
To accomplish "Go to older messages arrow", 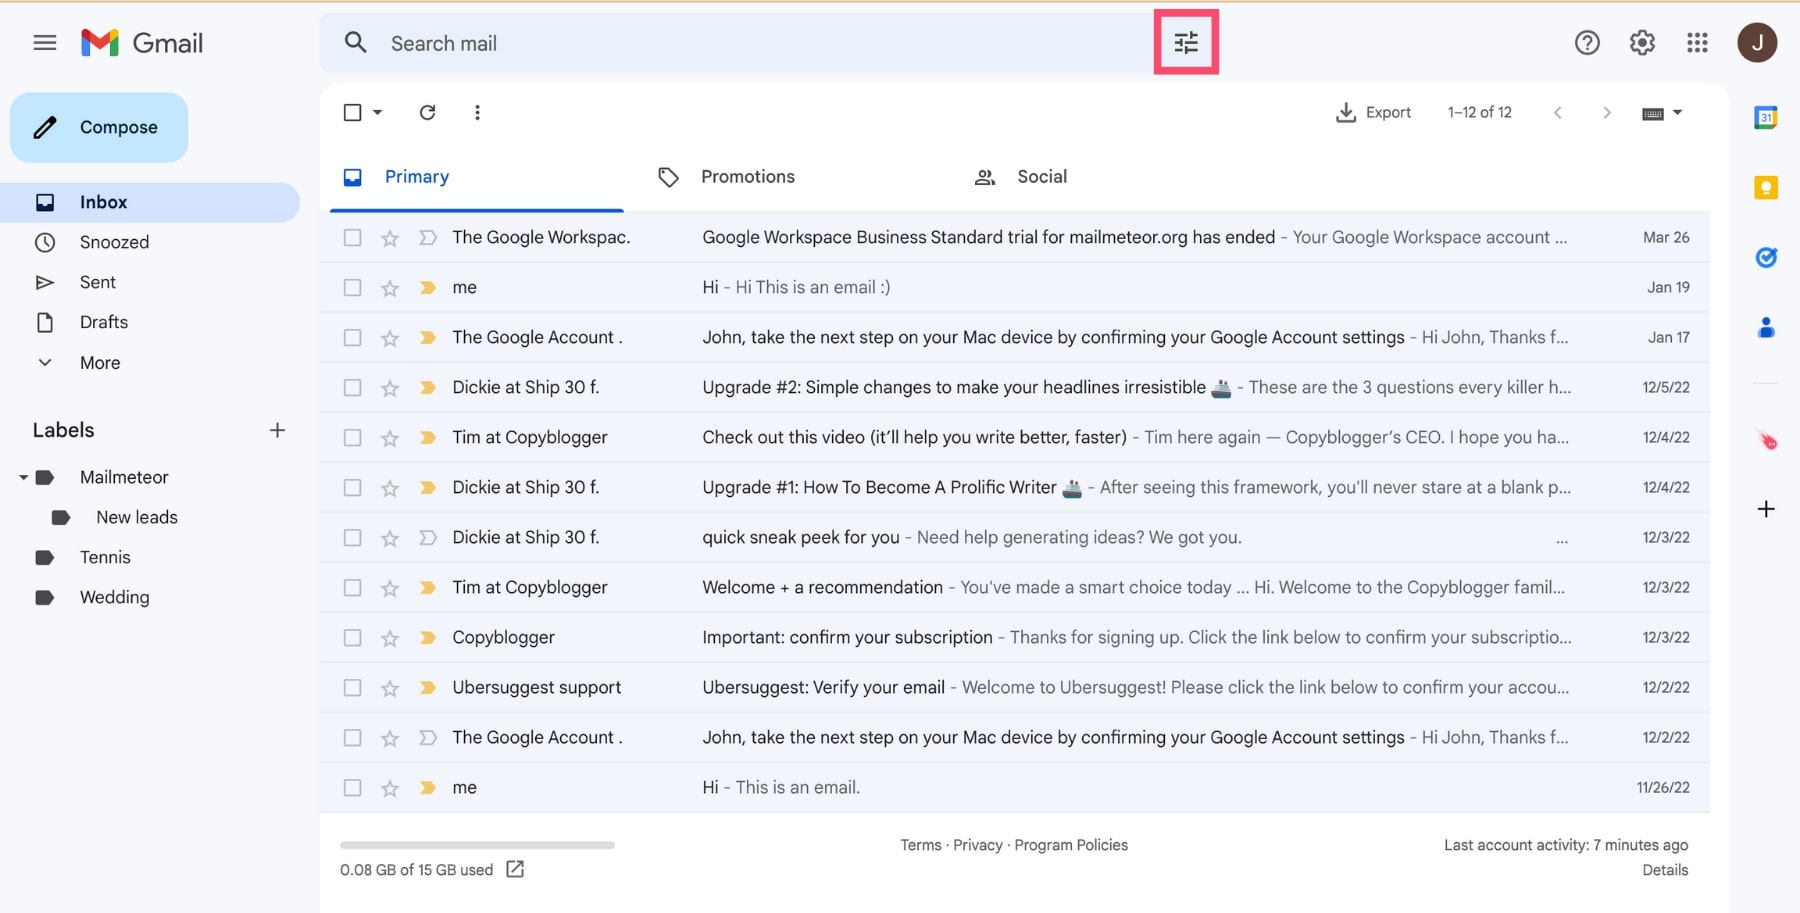I will [x=1607, y=112].
